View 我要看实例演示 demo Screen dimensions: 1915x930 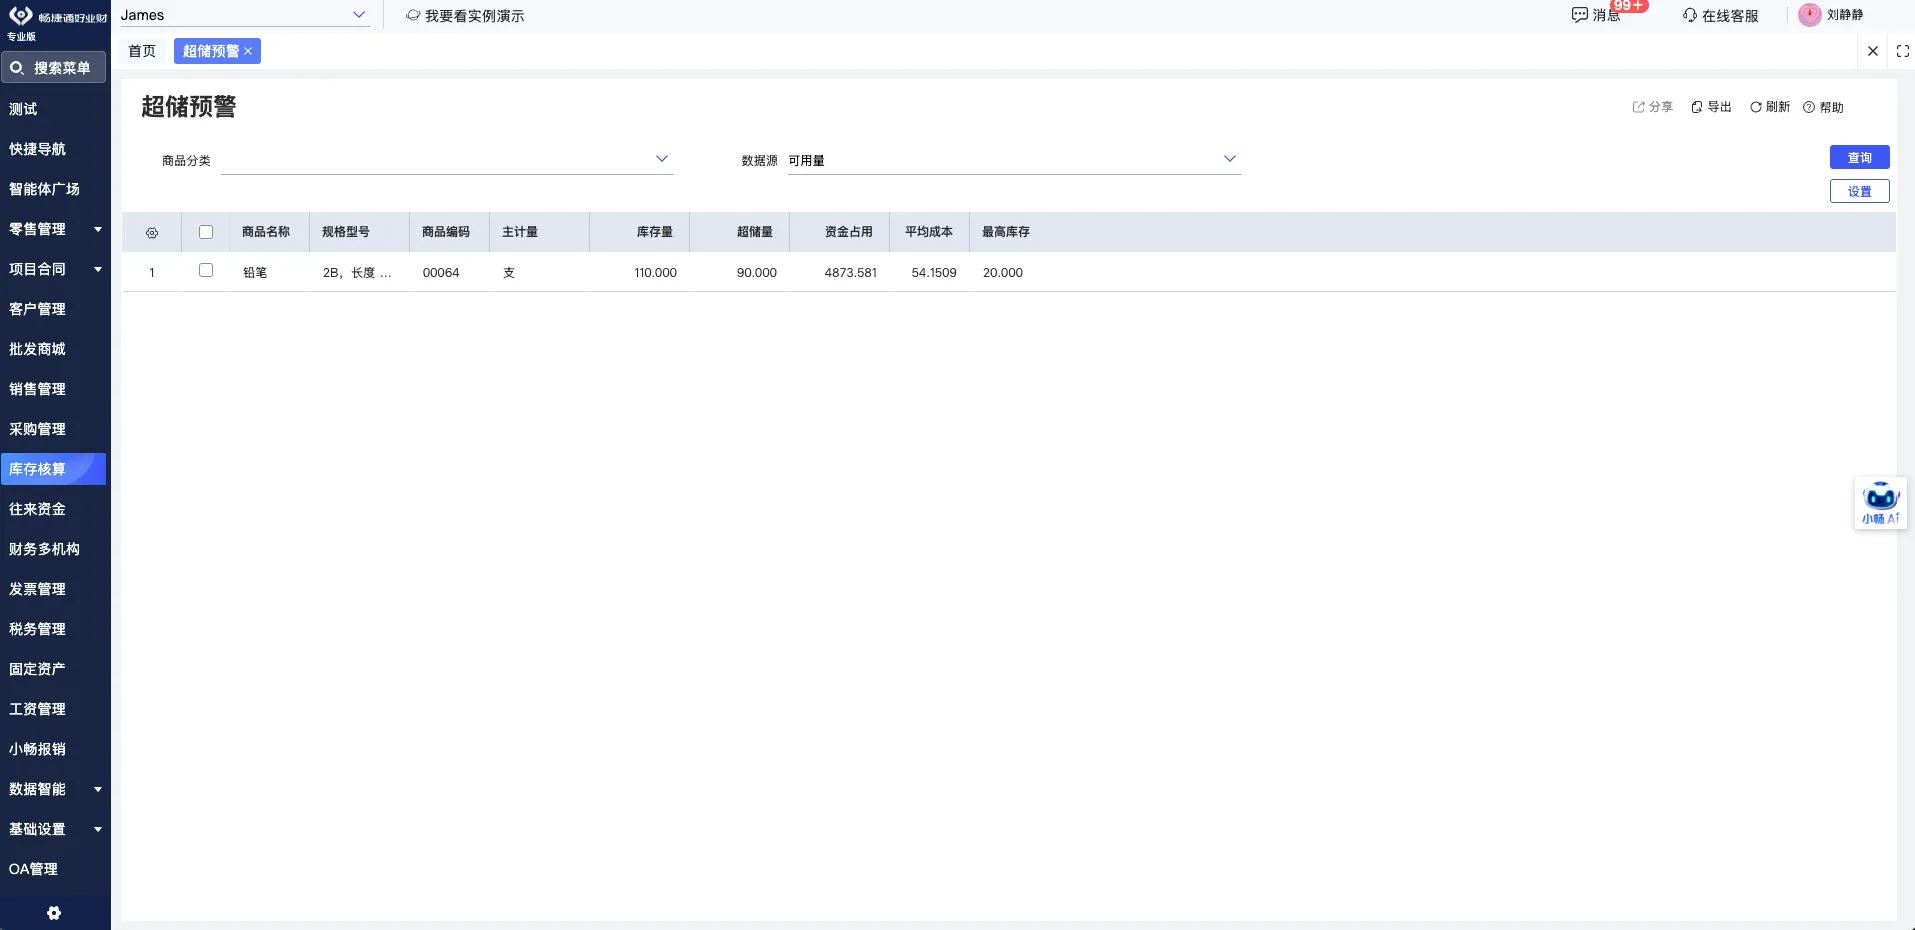pyautogui.click(x=465, y=15)
